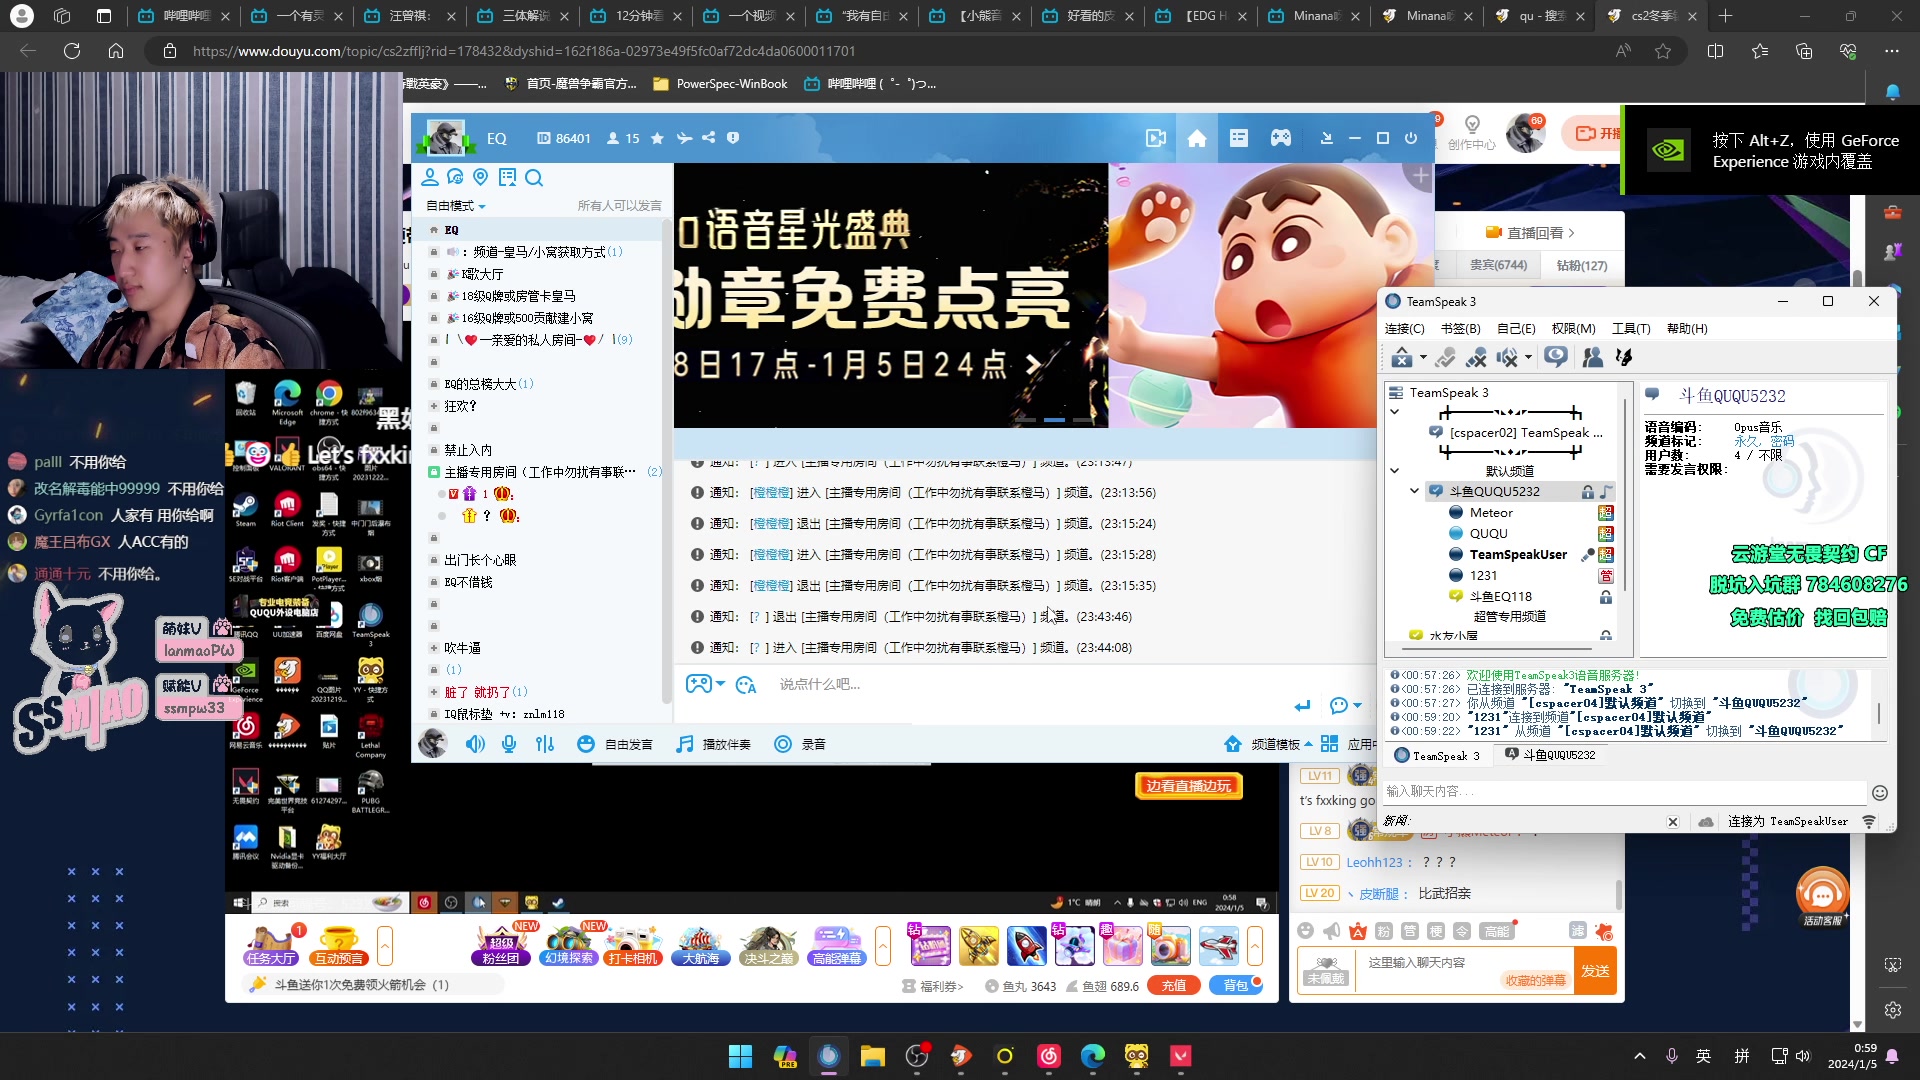Click the location pin icon in YY sidebar
The image size is (1920, 1080).
481,177
